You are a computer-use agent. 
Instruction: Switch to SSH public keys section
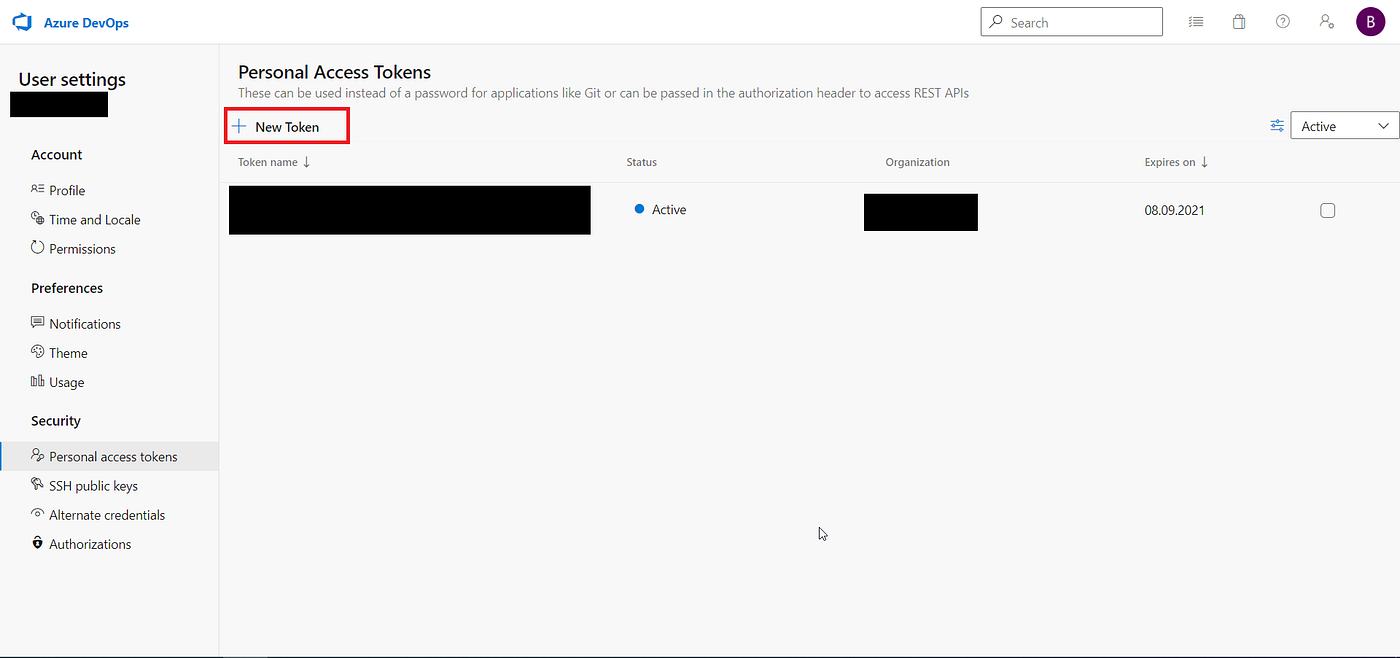[94, 485]
